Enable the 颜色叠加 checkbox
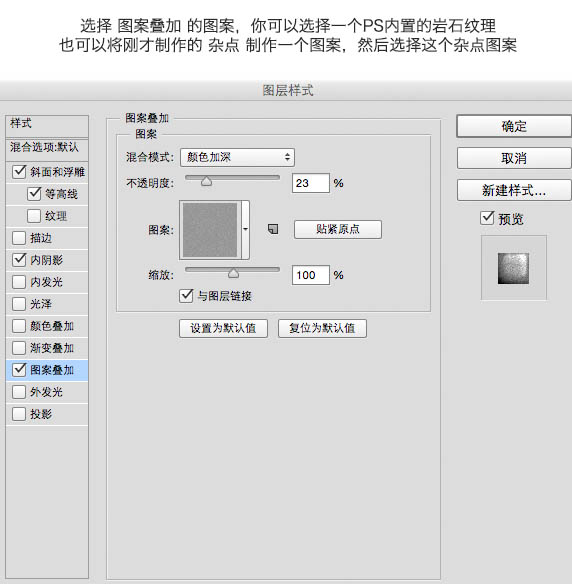 tap(19, 326)
